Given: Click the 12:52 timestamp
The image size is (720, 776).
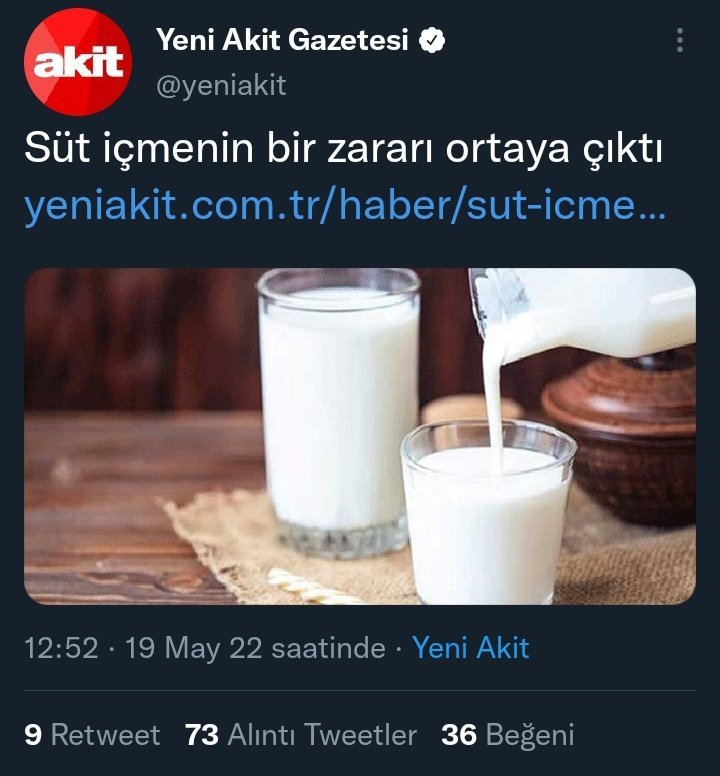Looking at the screenshot, I should point(61,647).
